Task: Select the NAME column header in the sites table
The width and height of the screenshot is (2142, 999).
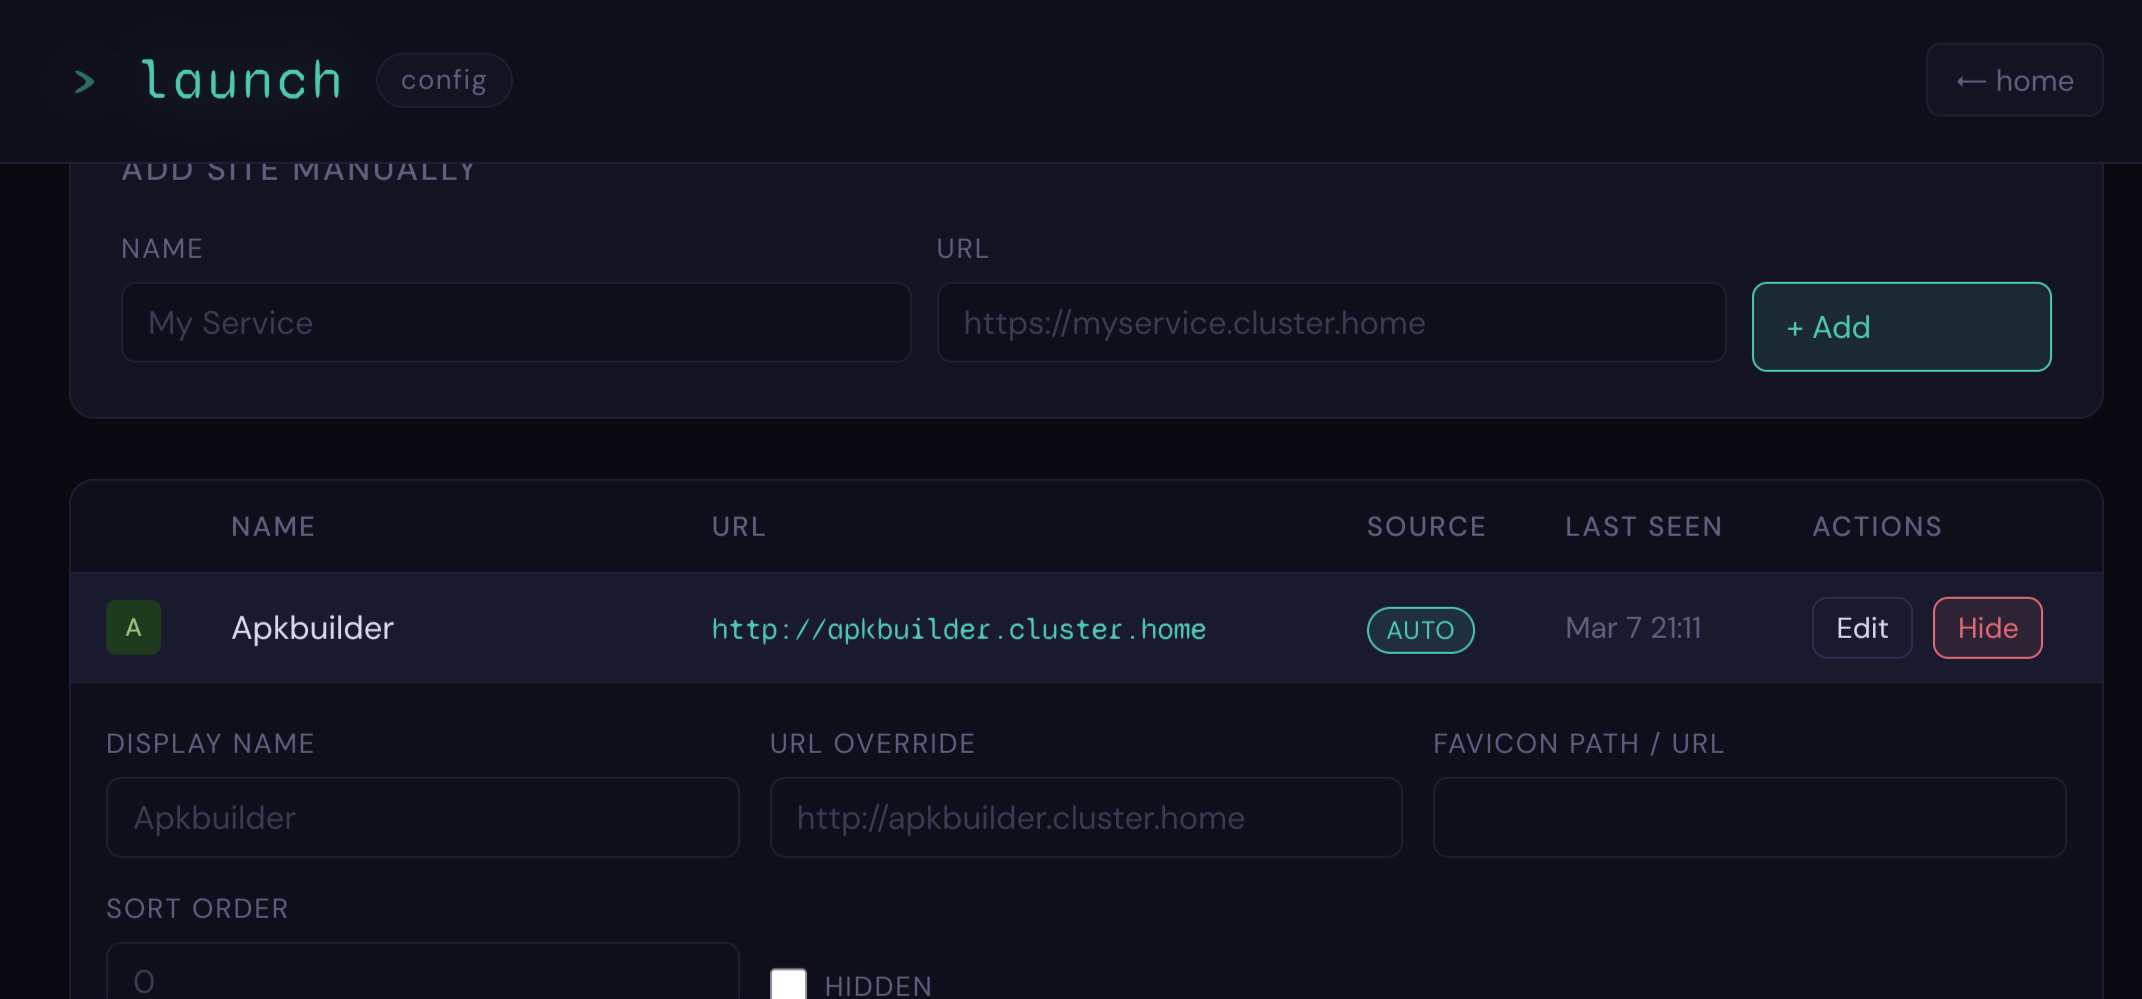Action: coord(272,526)
